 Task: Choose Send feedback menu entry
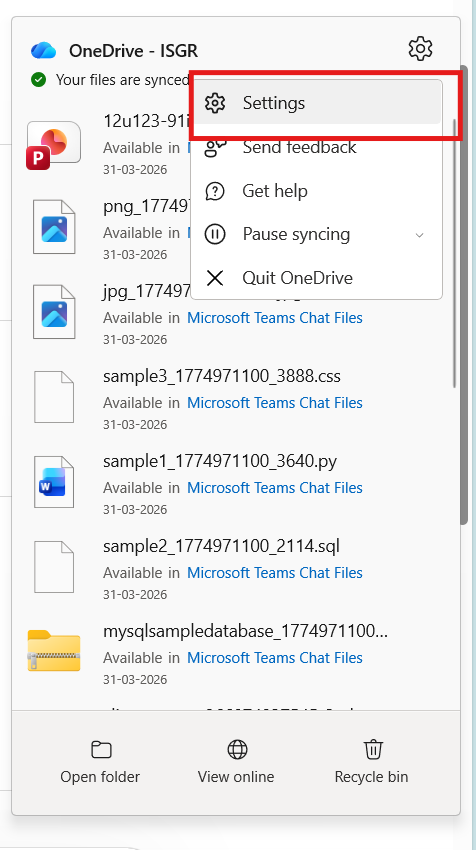tap(318, 147)
